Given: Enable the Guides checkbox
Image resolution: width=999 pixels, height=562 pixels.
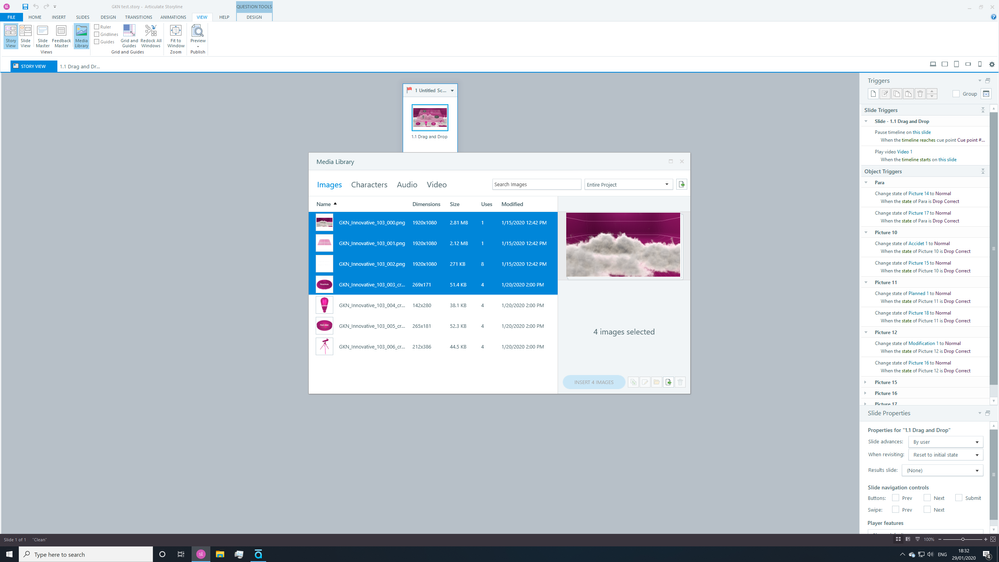Looking at the screenshot, I should click(97, 42).
